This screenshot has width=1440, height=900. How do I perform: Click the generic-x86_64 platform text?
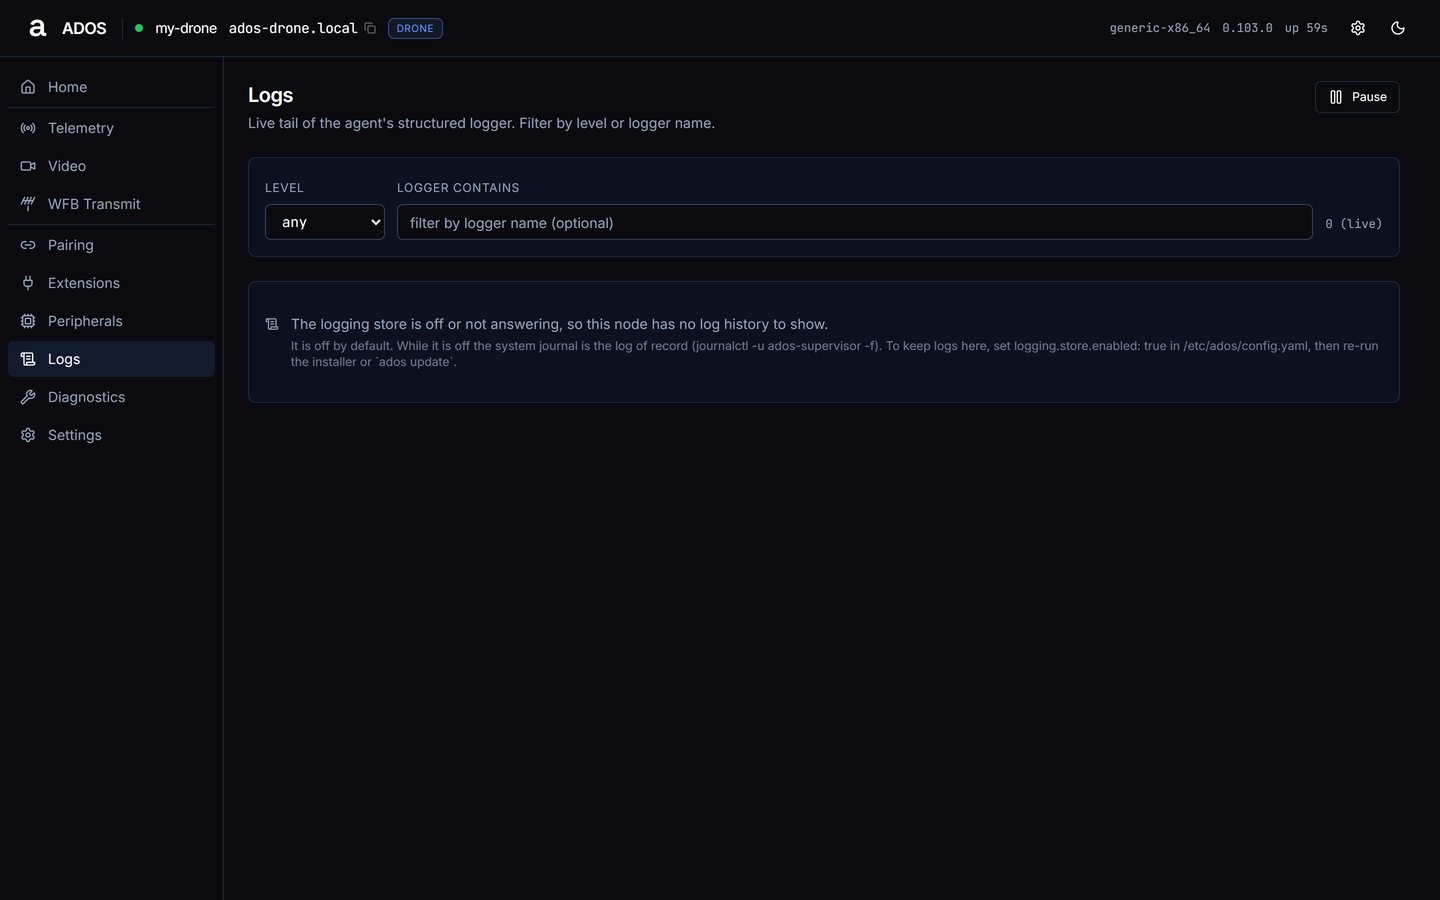1160,28
